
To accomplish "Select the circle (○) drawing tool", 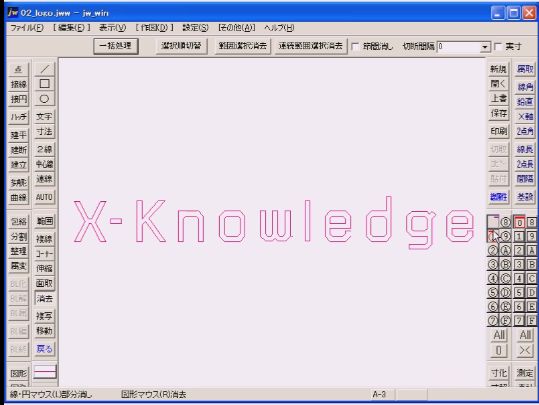I will click(x=44, y=99).
